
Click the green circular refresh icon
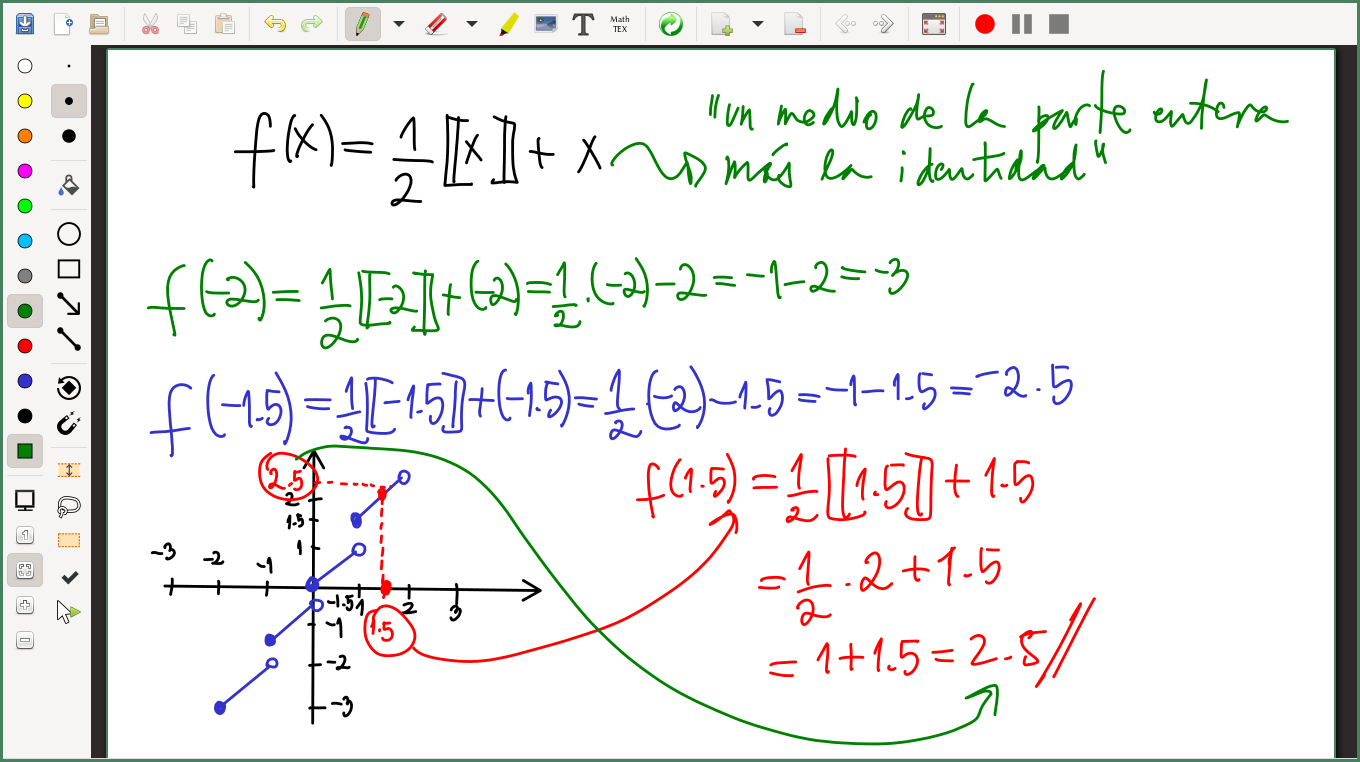coord(671,24)
